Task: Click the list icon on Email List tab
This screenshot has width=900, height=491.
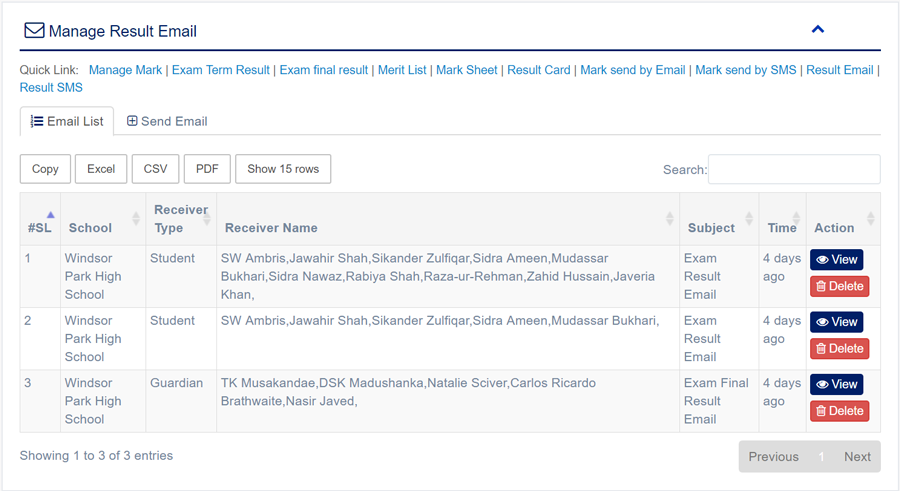Action: [37, 121]
